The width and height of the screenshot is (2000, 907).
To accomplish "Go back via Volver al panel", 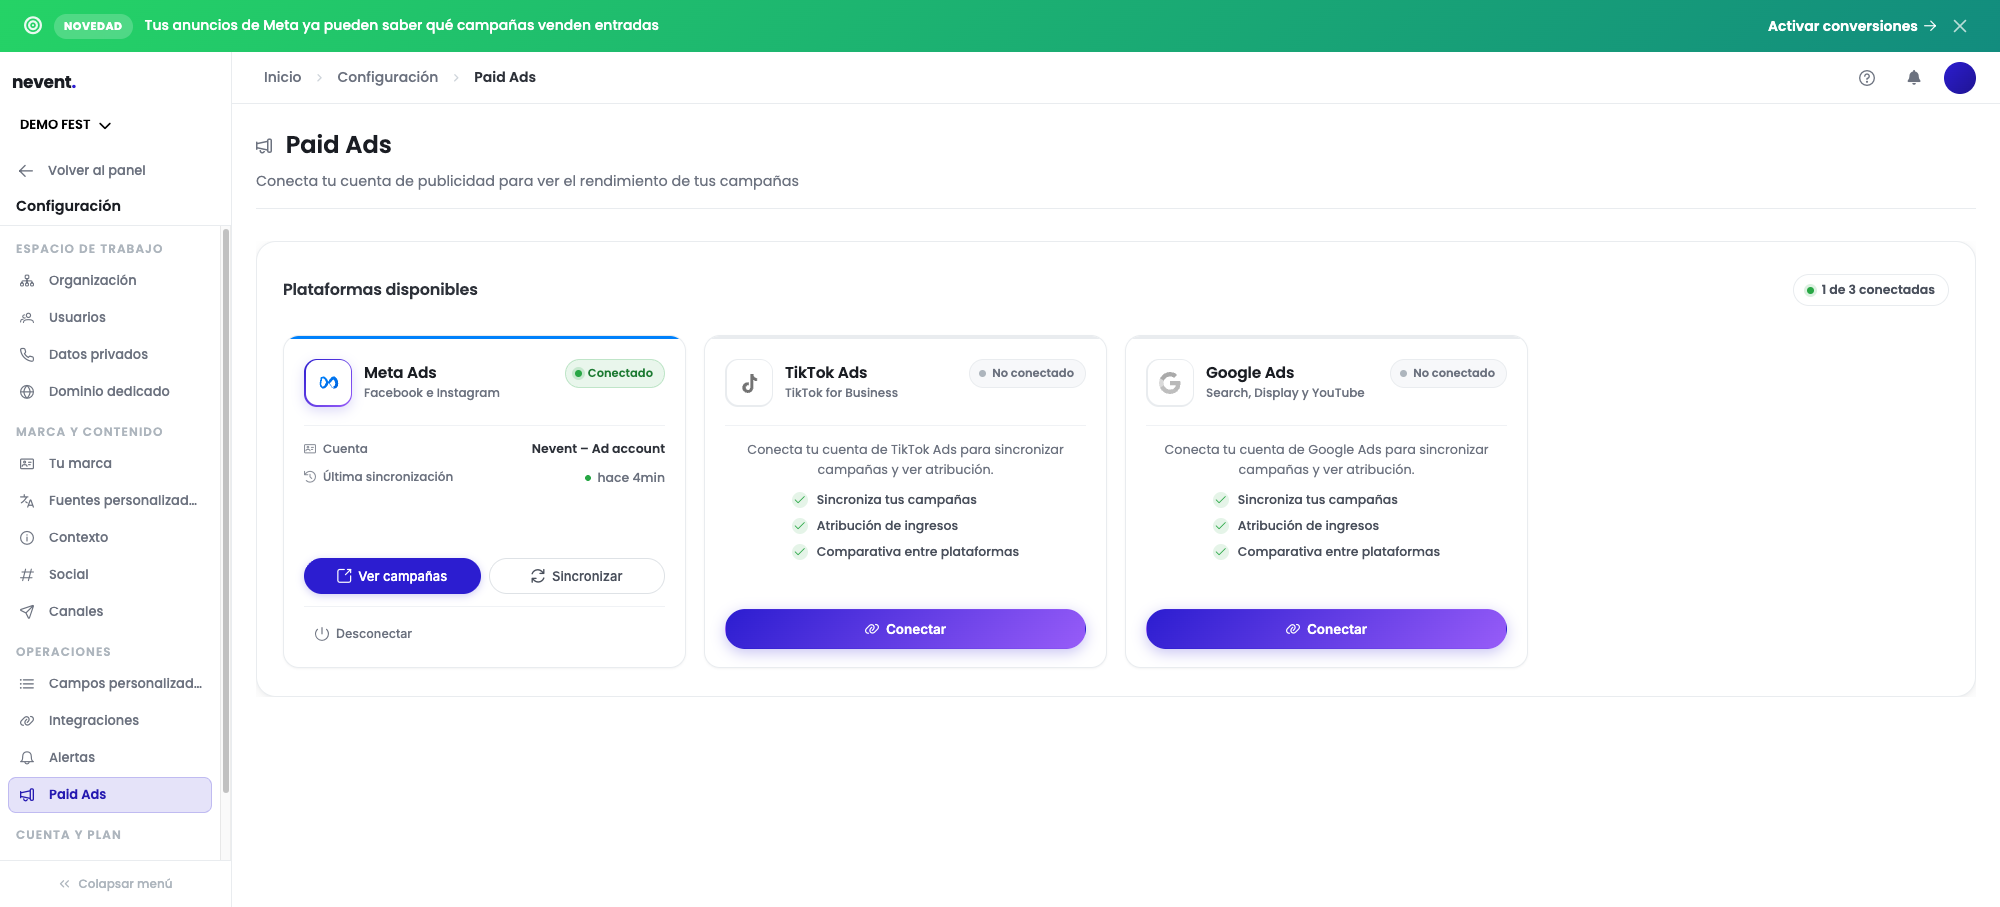I will 82,170.
